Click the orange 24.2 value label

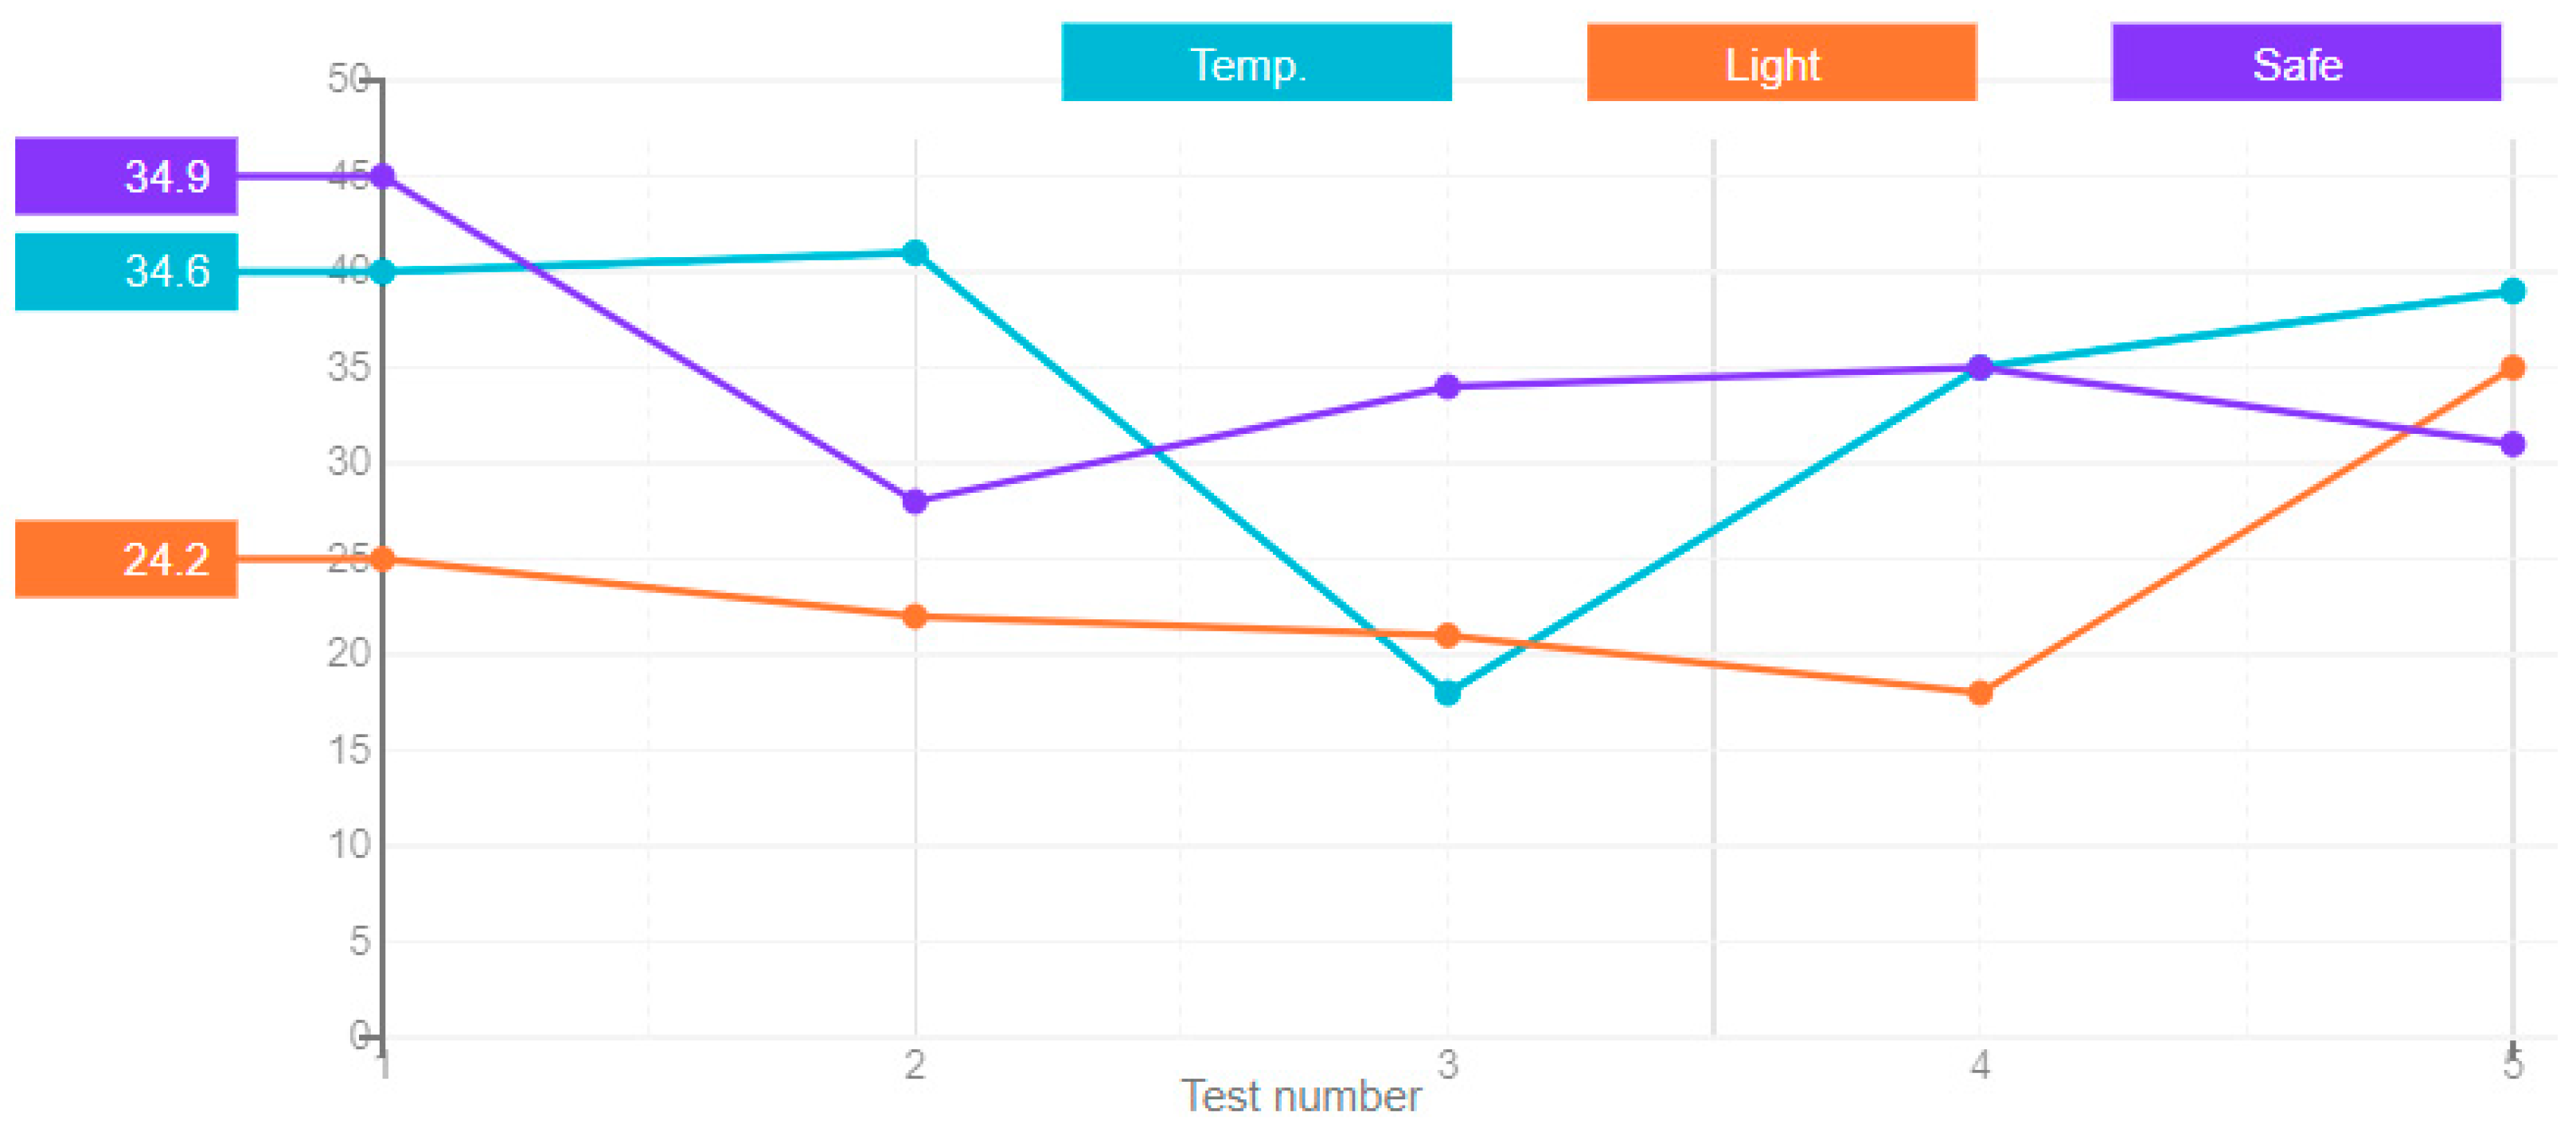126,559
